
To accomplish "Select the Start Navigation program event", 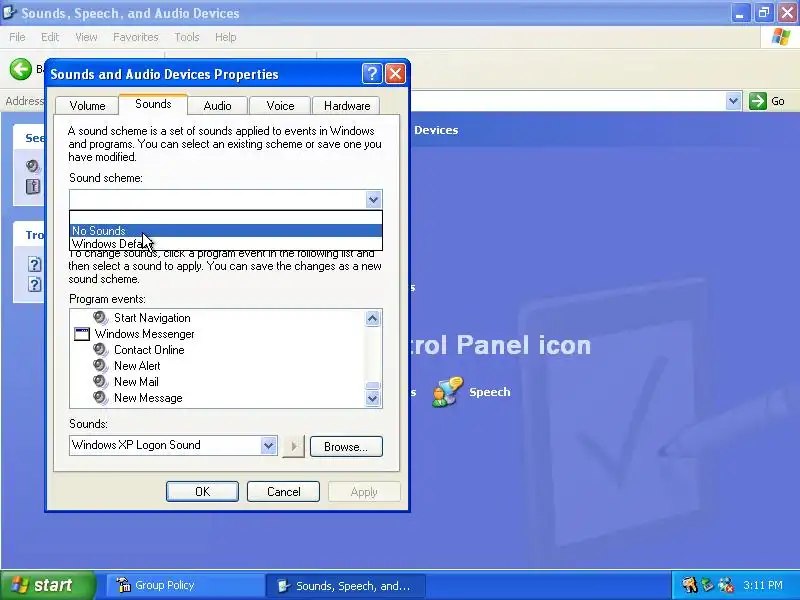I will point(152,318).
